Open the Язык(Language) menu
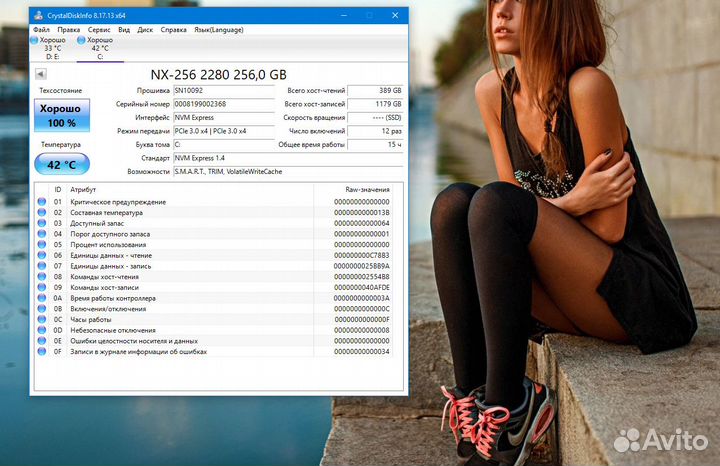The height and width of the screenshot is (466, 720). pyautogui.click(x=219, y=30)
